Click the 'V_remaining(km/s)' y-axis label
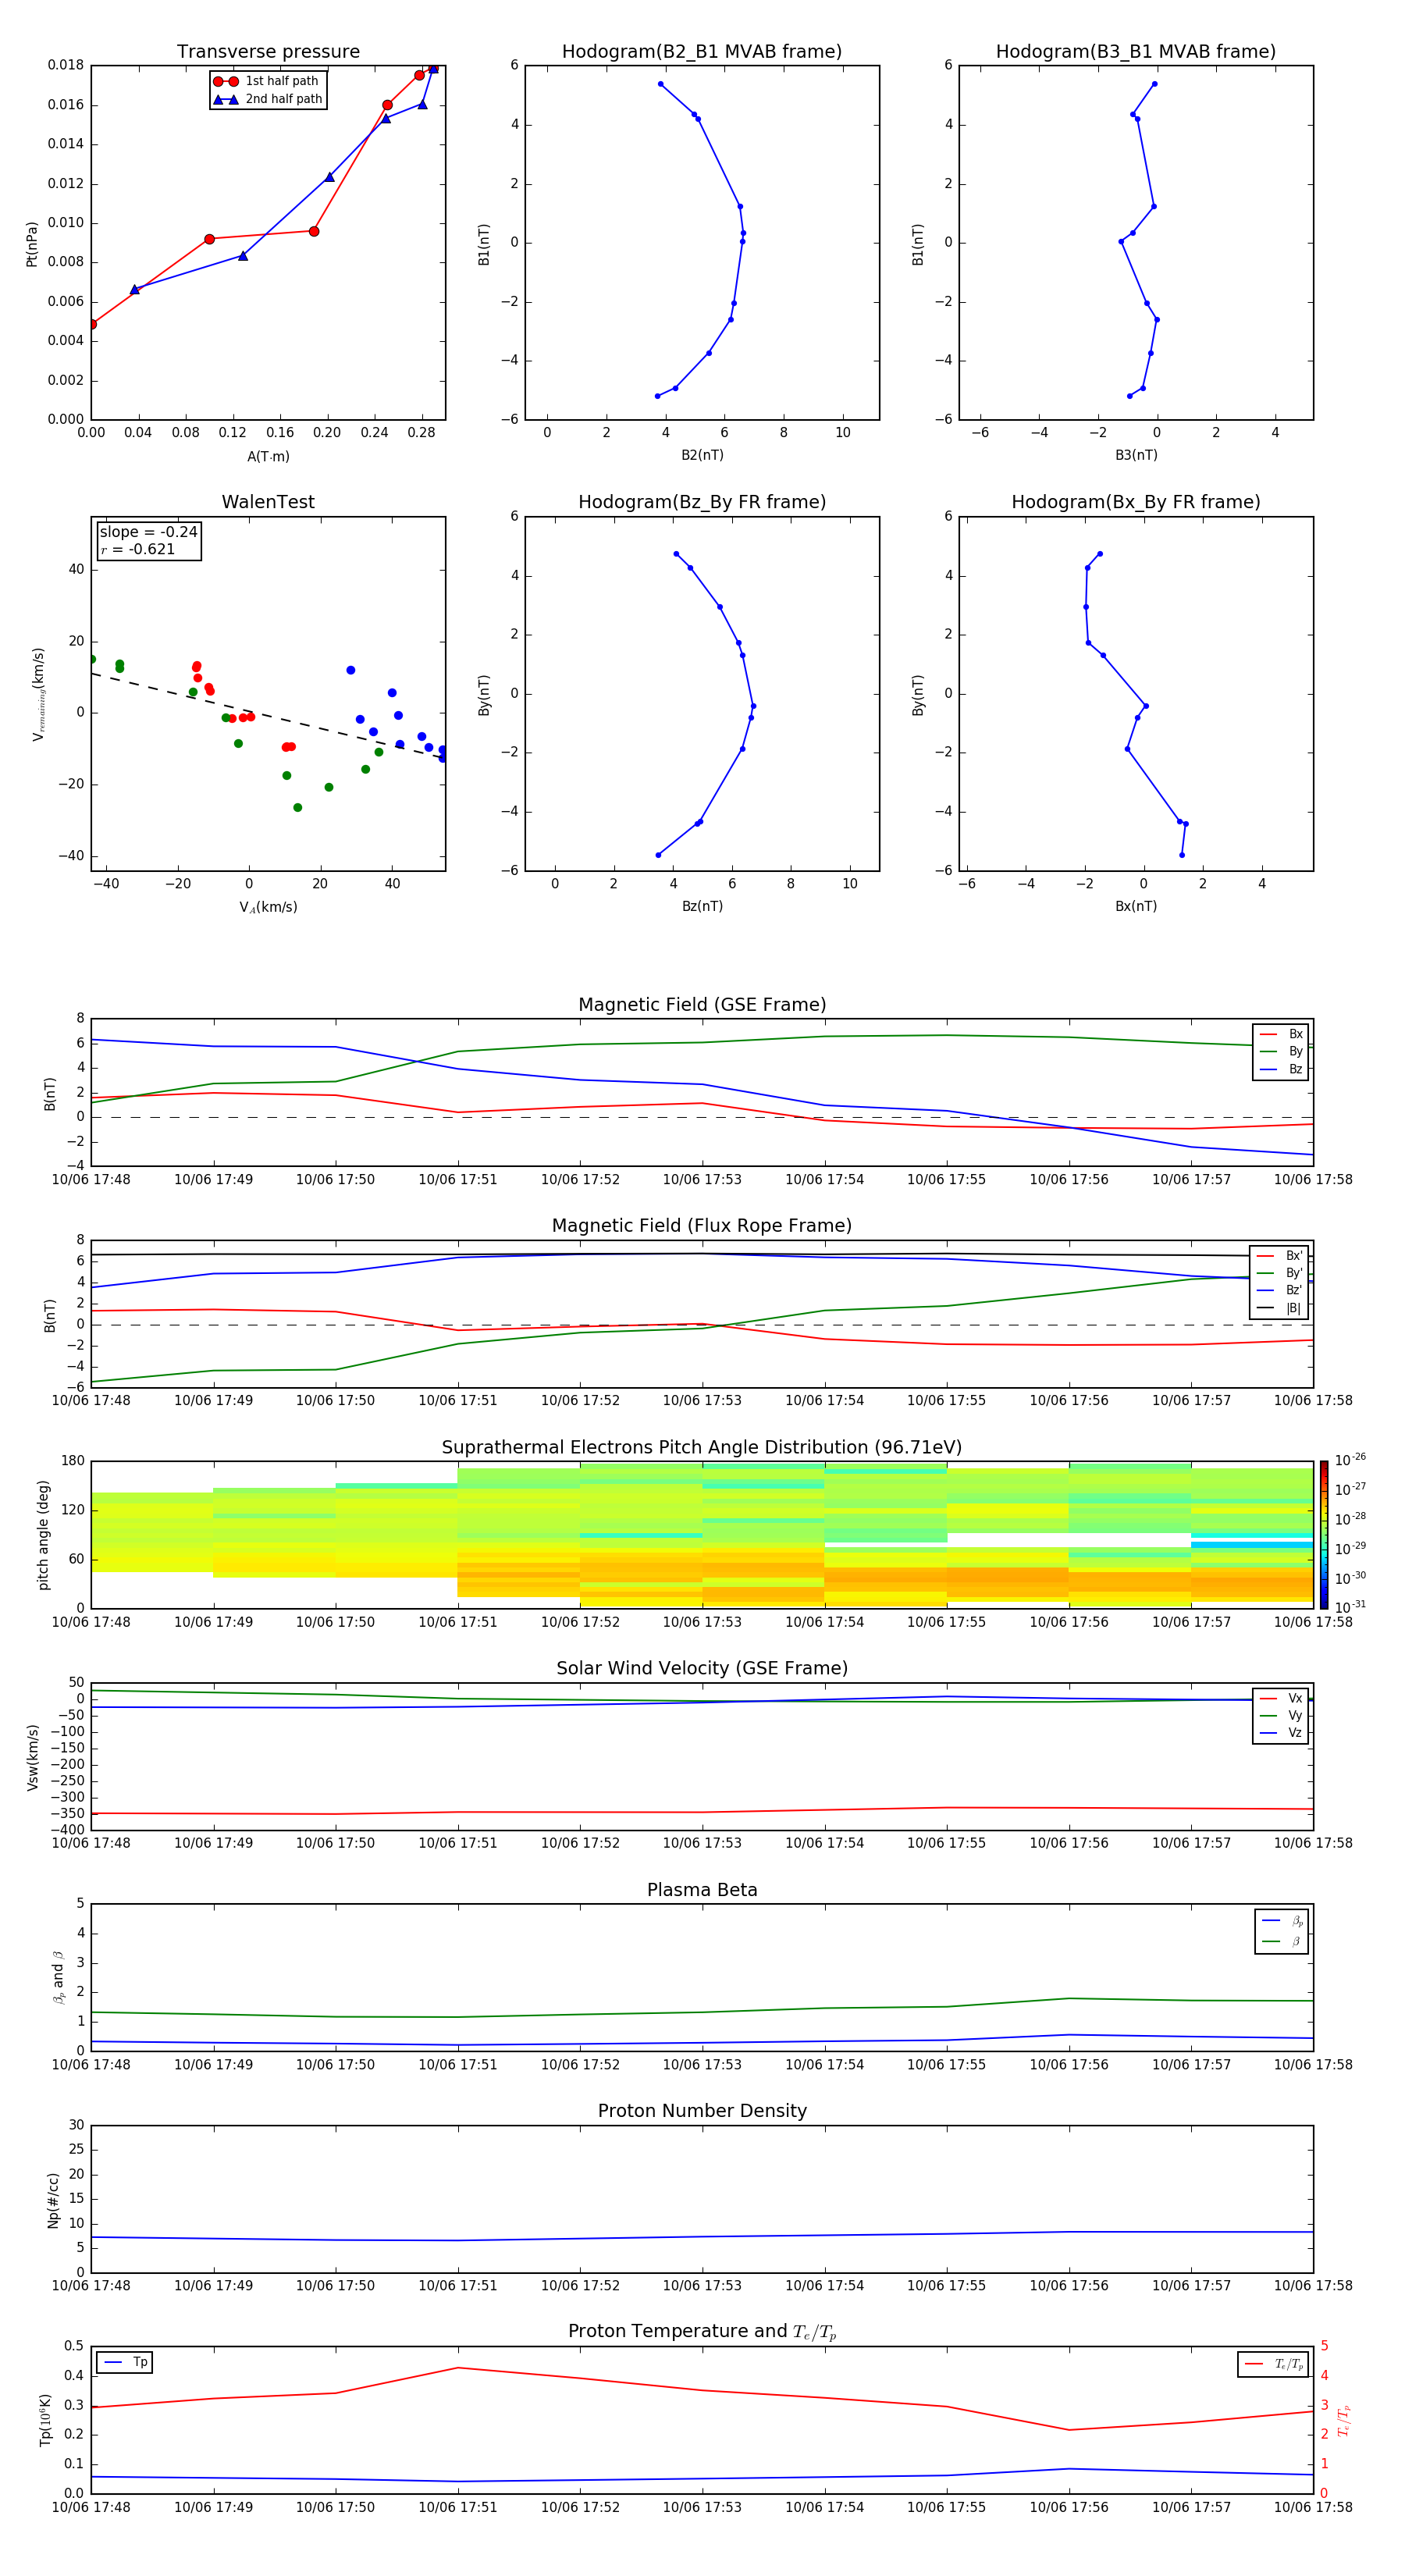Screen dimensions: 1405x2576 [x=38, y=695]
